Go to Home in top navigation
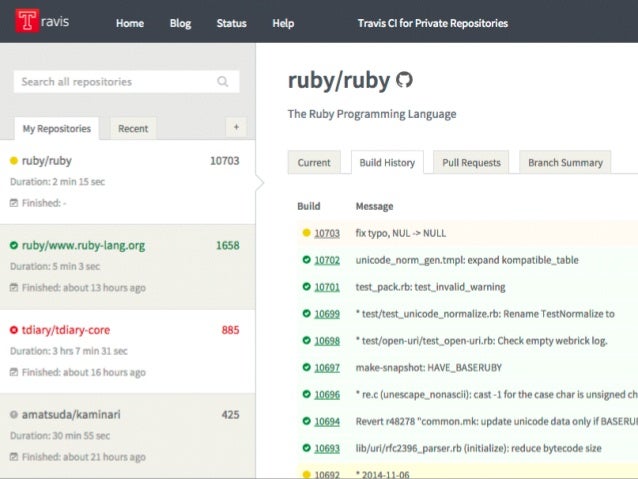 click(x=130, y=23)
